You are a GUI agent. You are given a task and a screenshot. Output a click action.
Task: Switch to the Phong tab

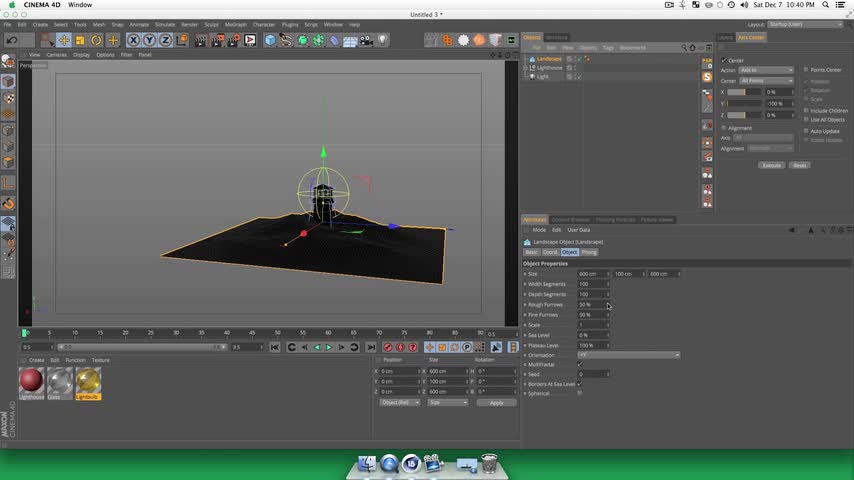coord(590,252)
